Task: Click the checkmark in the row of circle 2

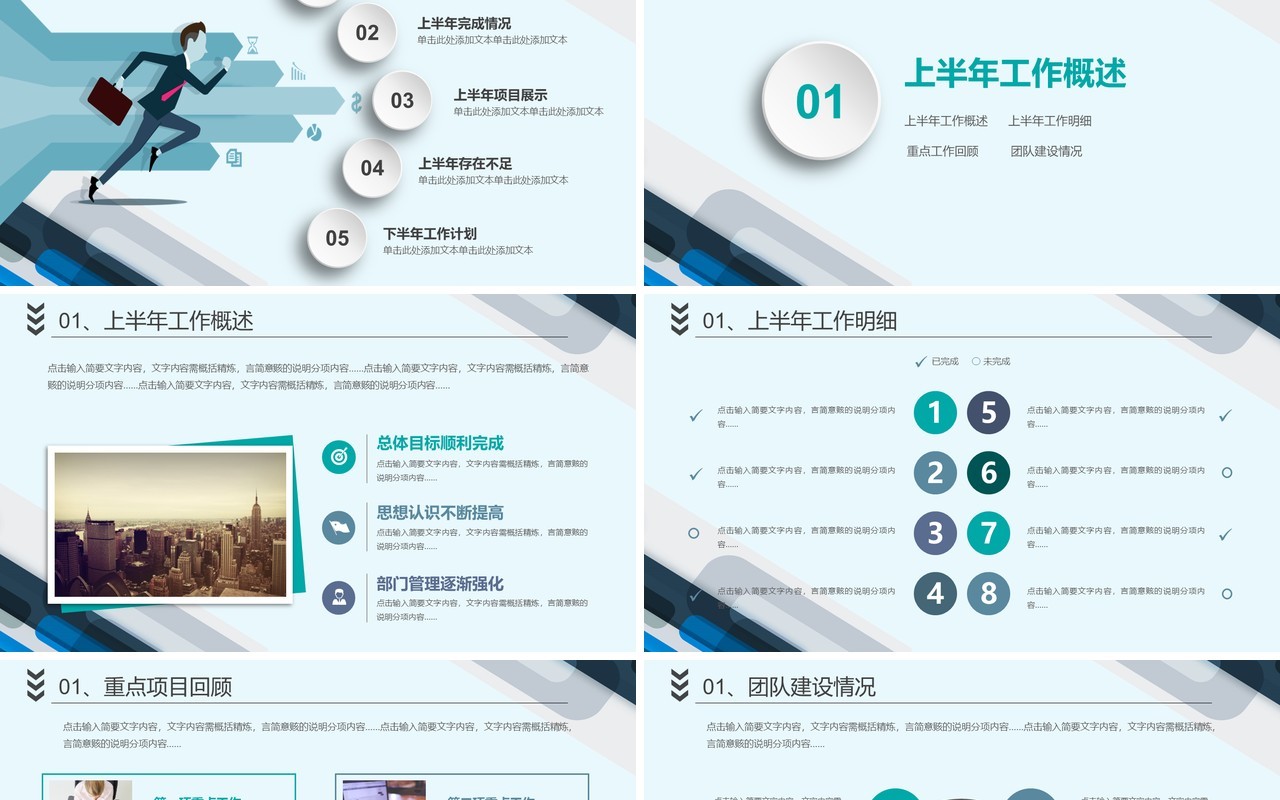Action: 695,474
